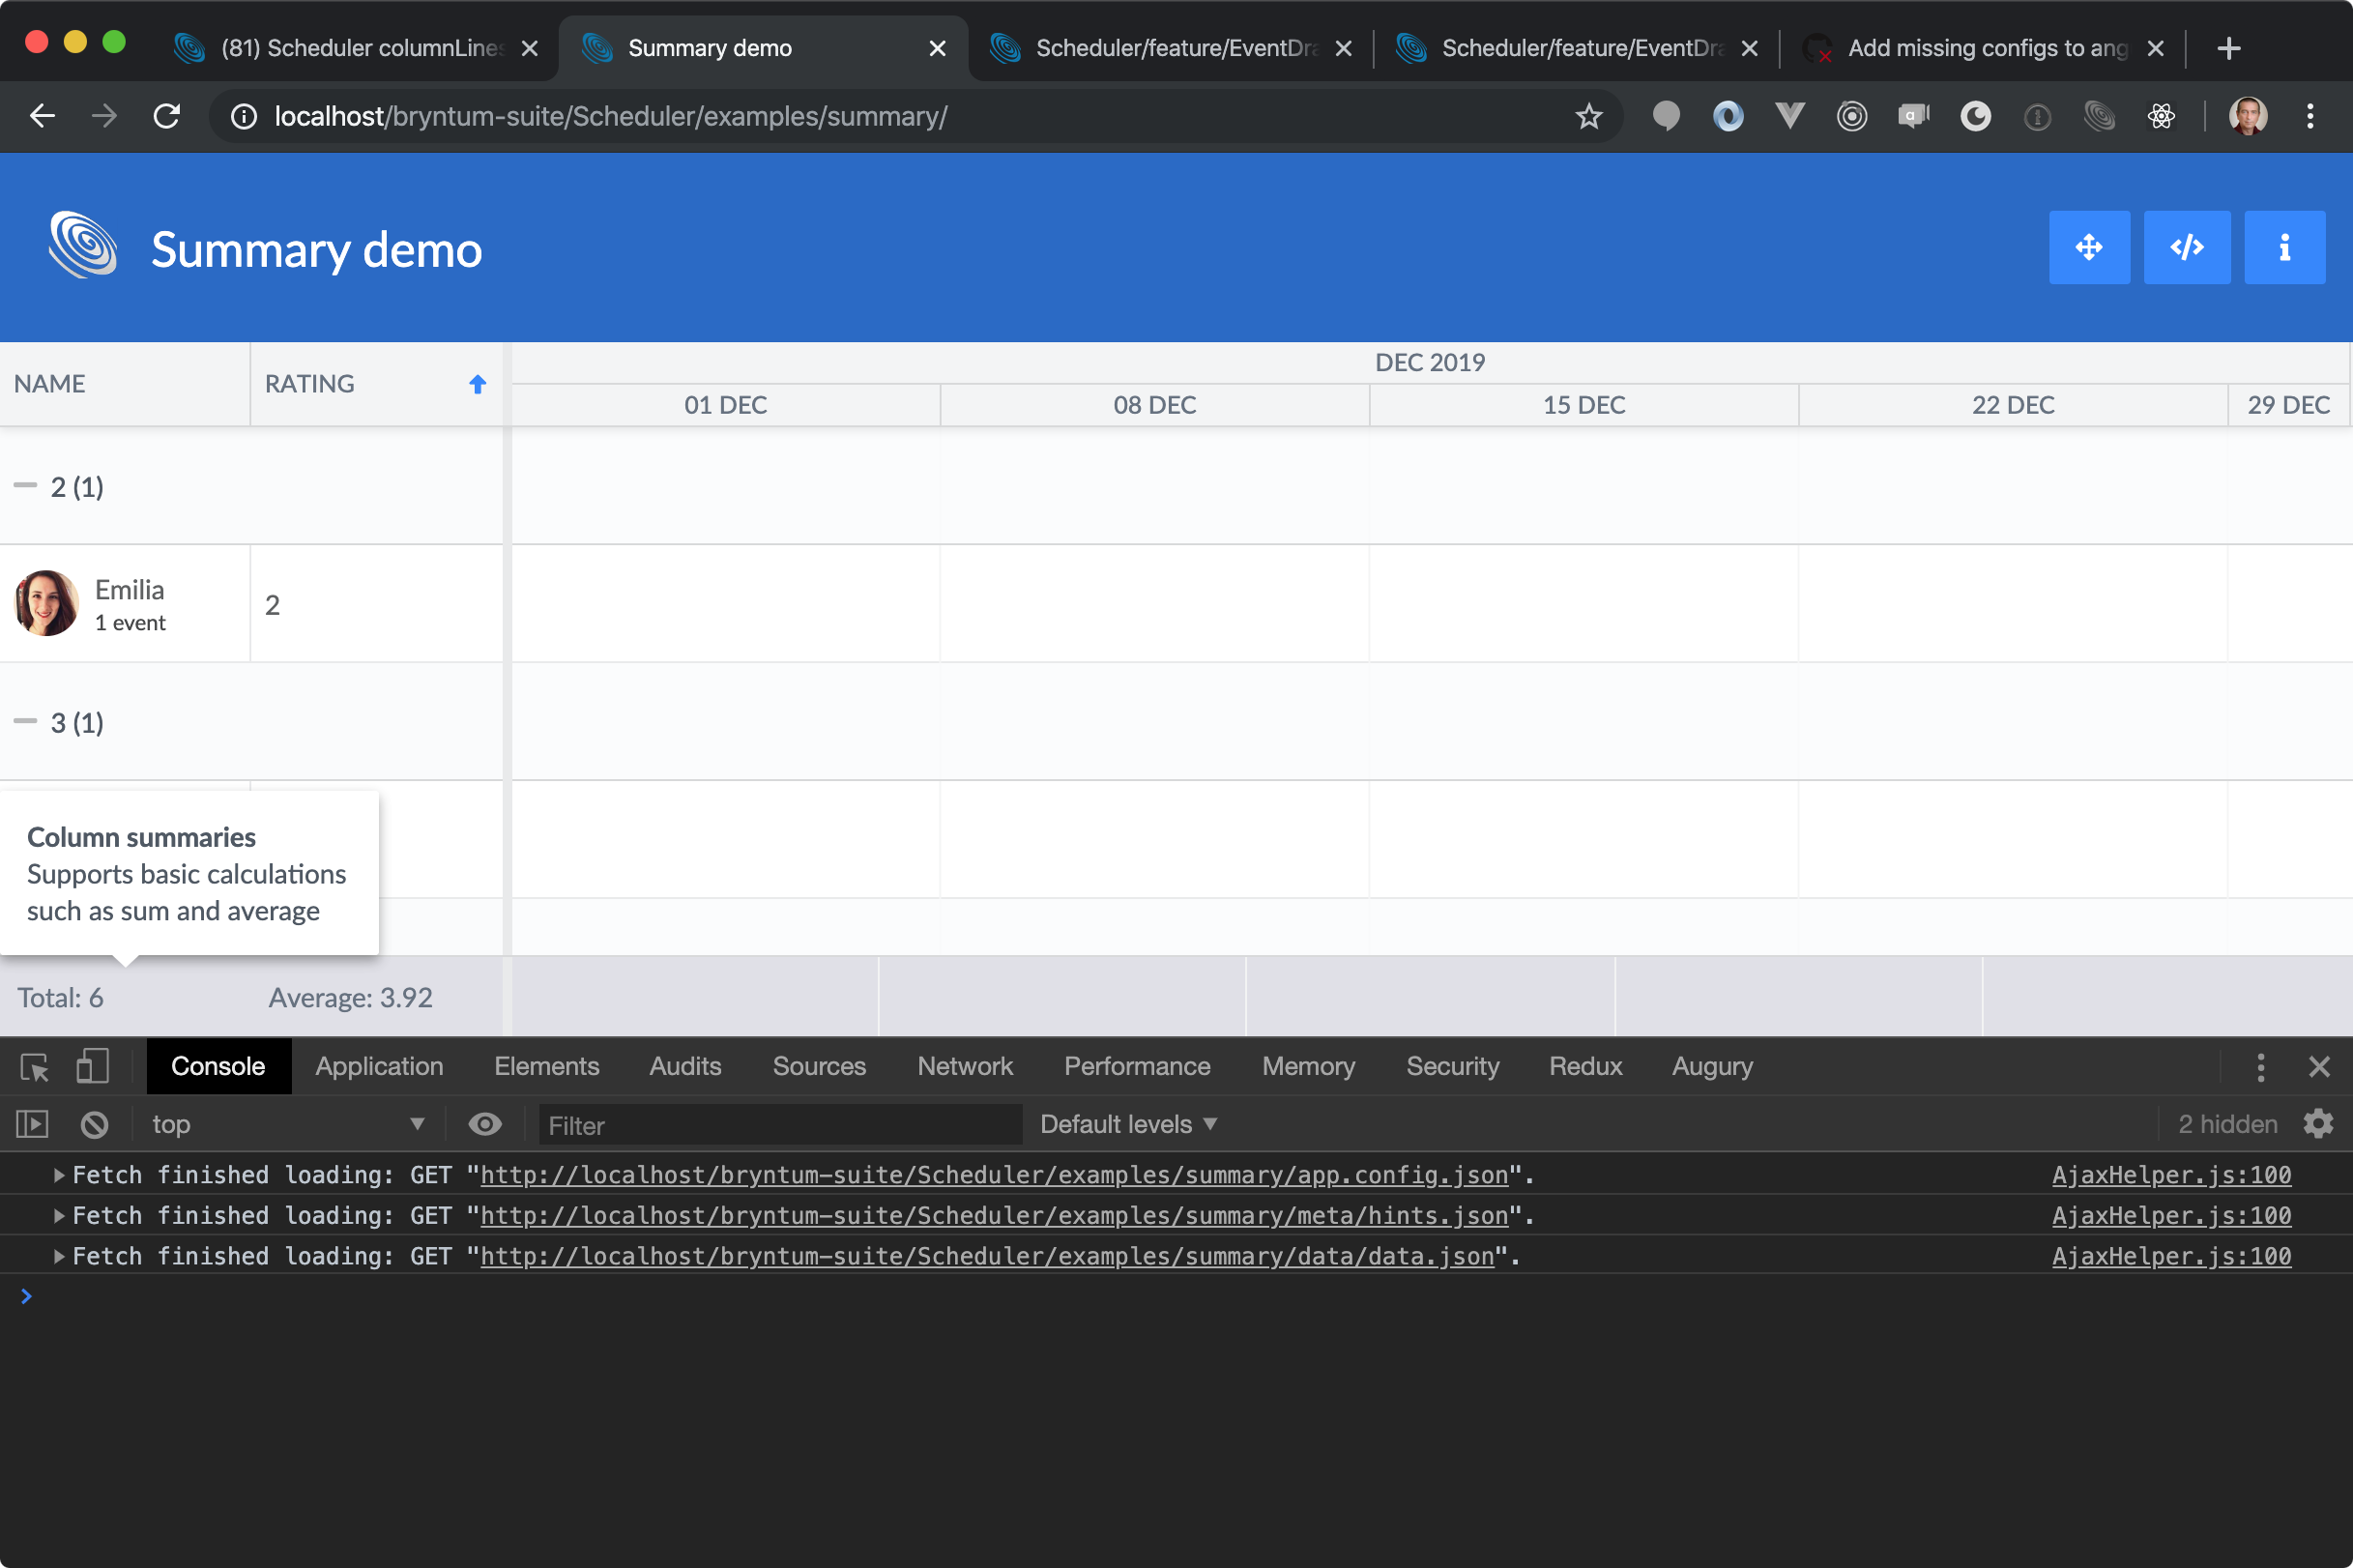
Task: Expand the data.json fetch log entry
Action: [59, 1257]
